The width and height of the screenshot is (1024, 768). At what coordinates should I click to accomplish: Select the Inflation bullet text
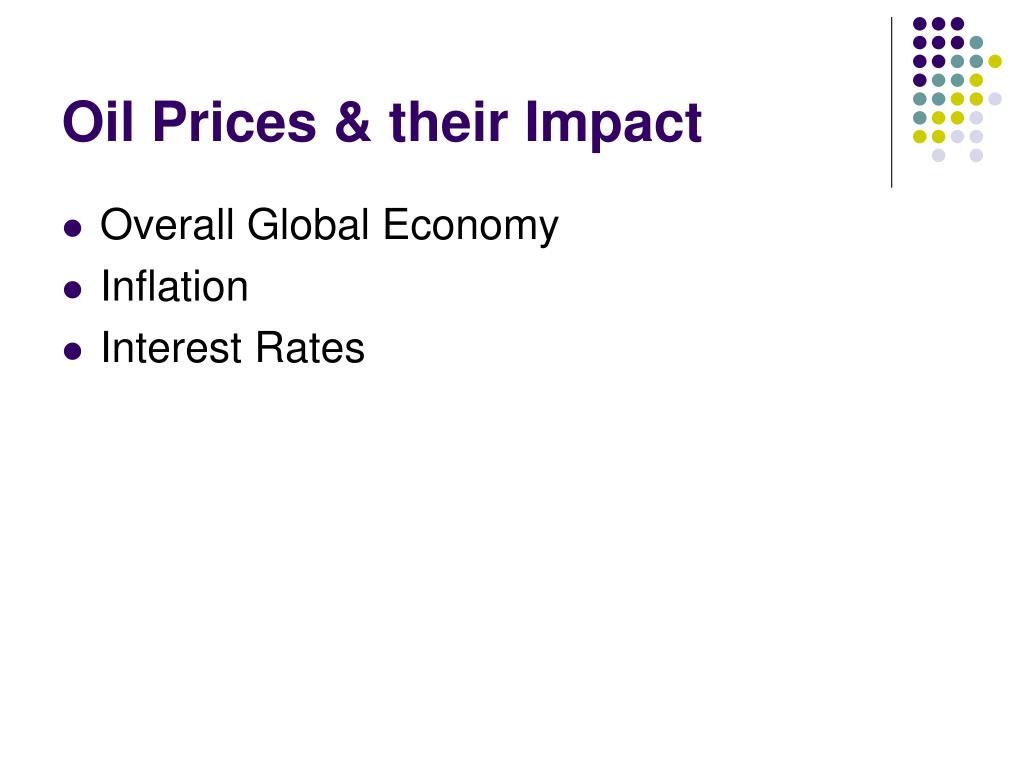click(x=174, y=286)
